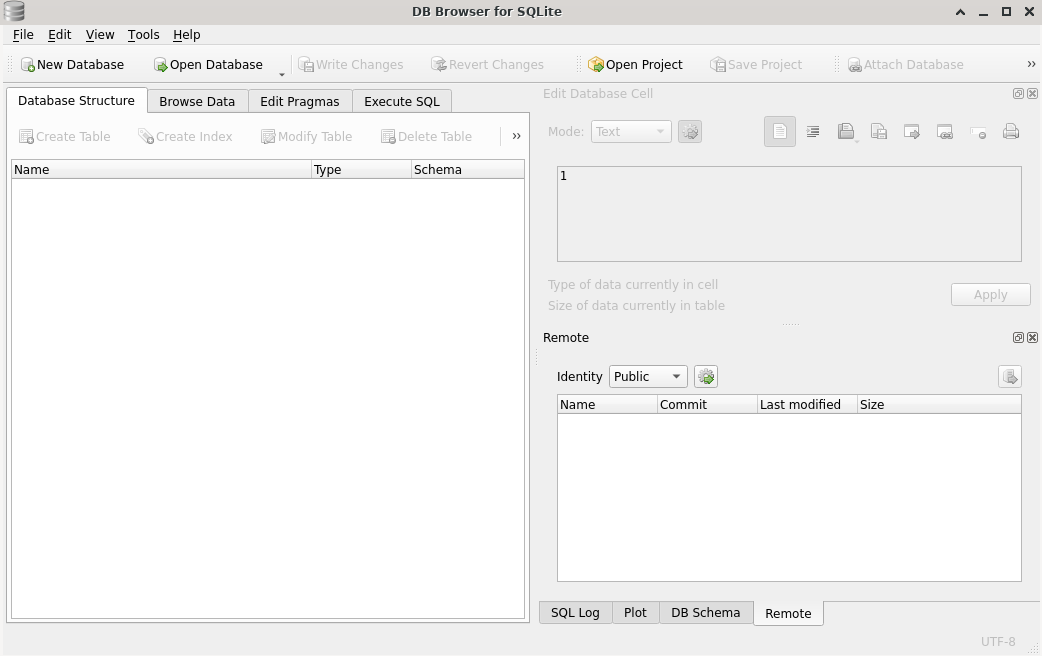This screenshot has height=656, width=1042.
Task: Click the New Database toolbar button
Action: 72,64
